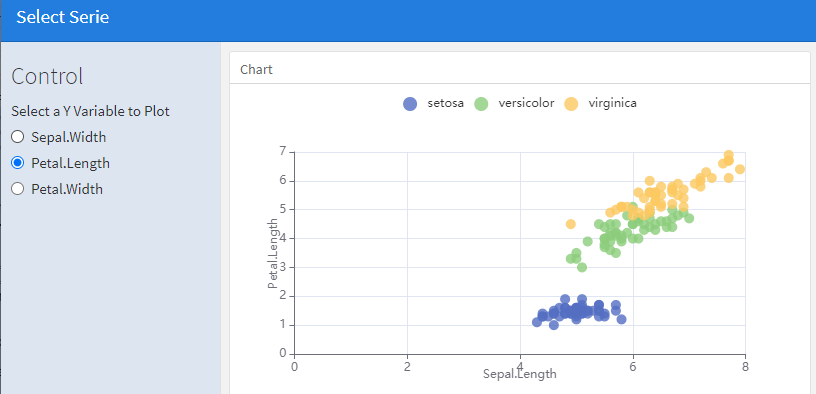Click the setosa legend label
Viewport: 816px width, 394px height.
[x=445, y=103]
